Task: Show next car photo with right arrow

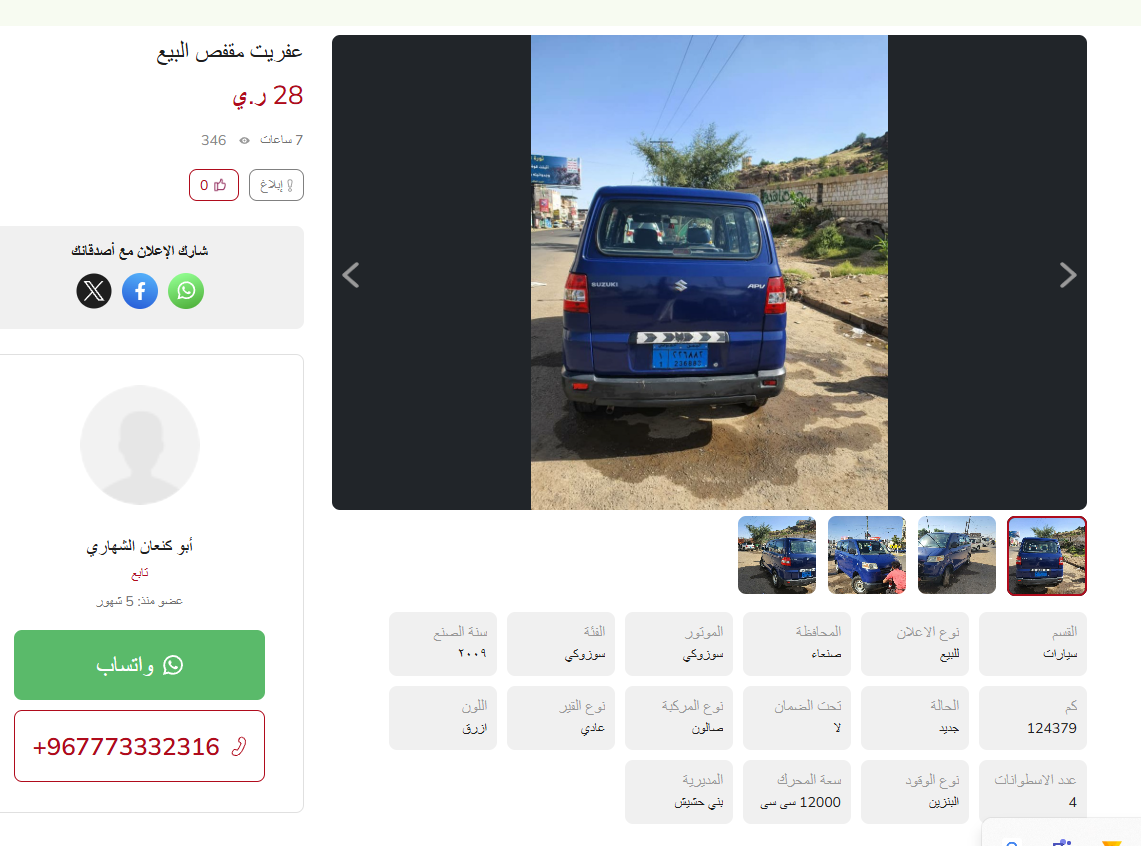Action: click(x=1067, y=275)
